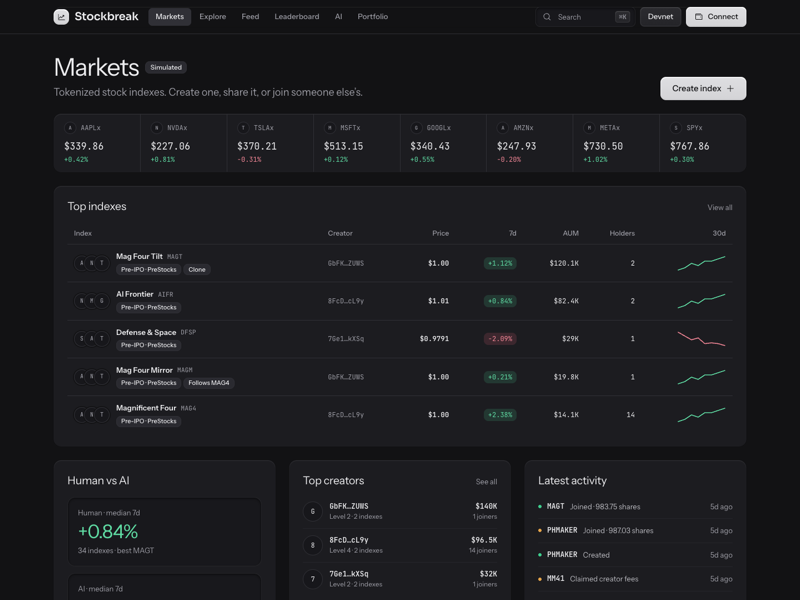Open the Defense & Space index name
800x600 pixels.
pyautogui.click(x=146, y=332)
